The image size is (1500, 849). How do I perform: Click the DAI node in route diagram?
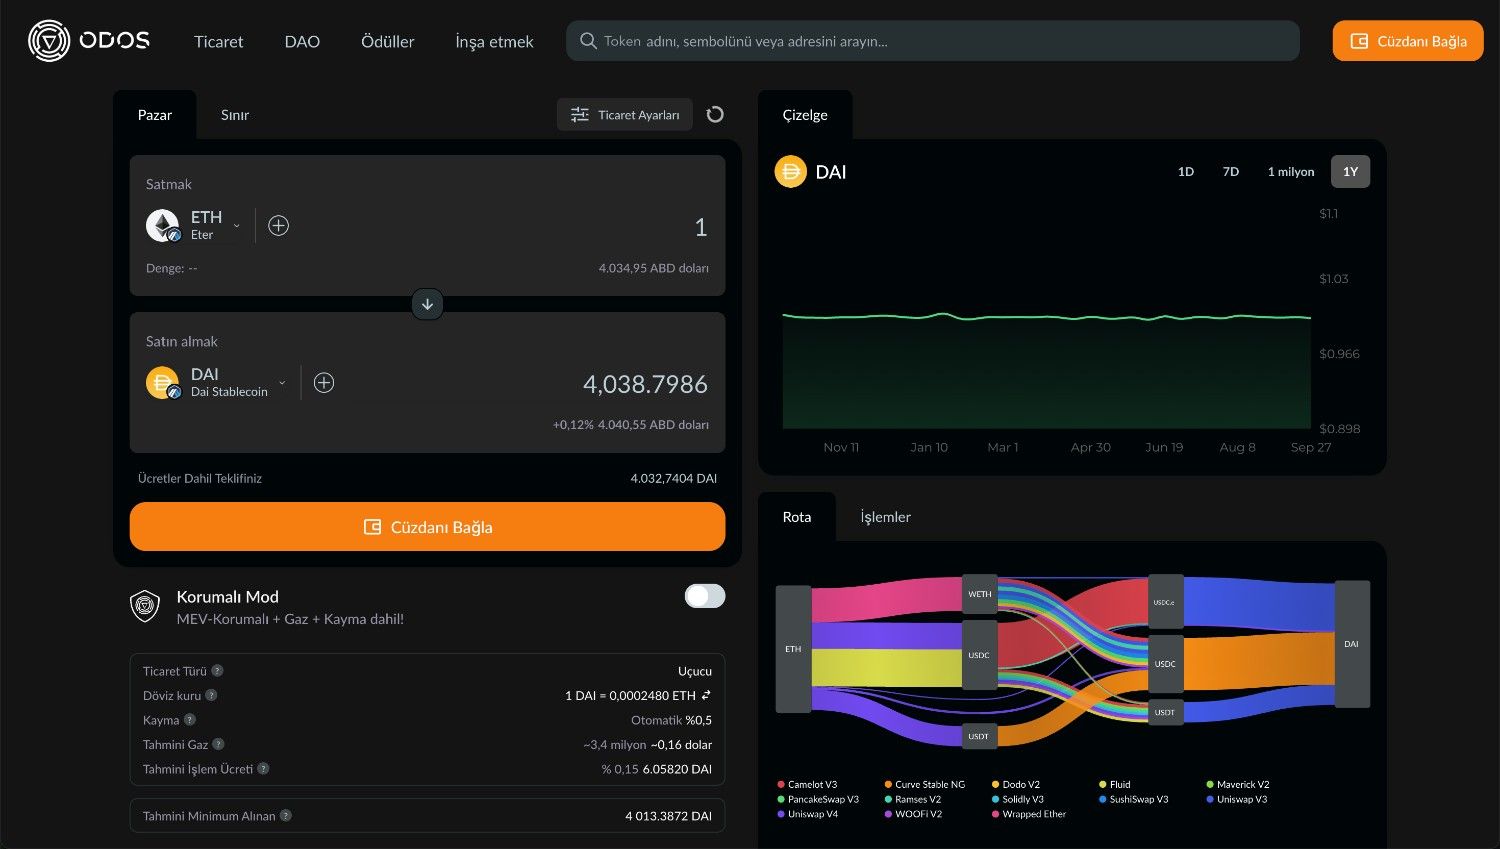click(1352, 644)
